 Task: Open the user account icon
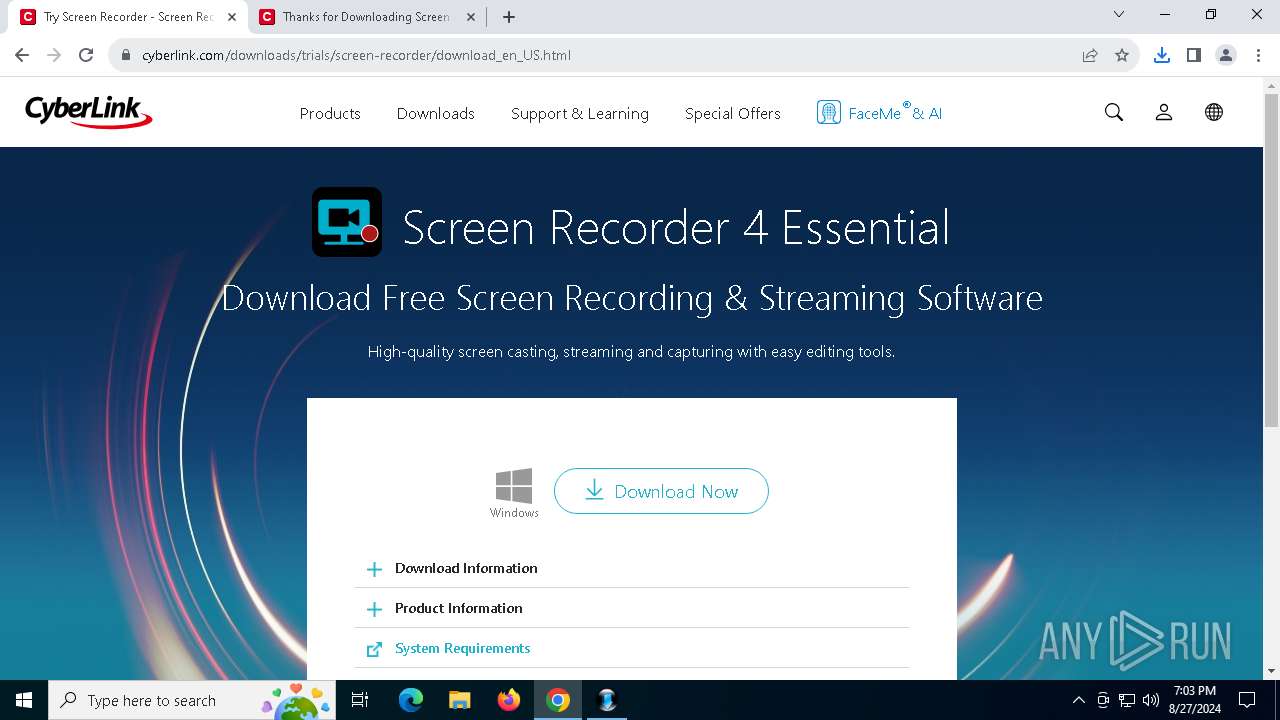pyautogui.click(x=1164, y=113)
